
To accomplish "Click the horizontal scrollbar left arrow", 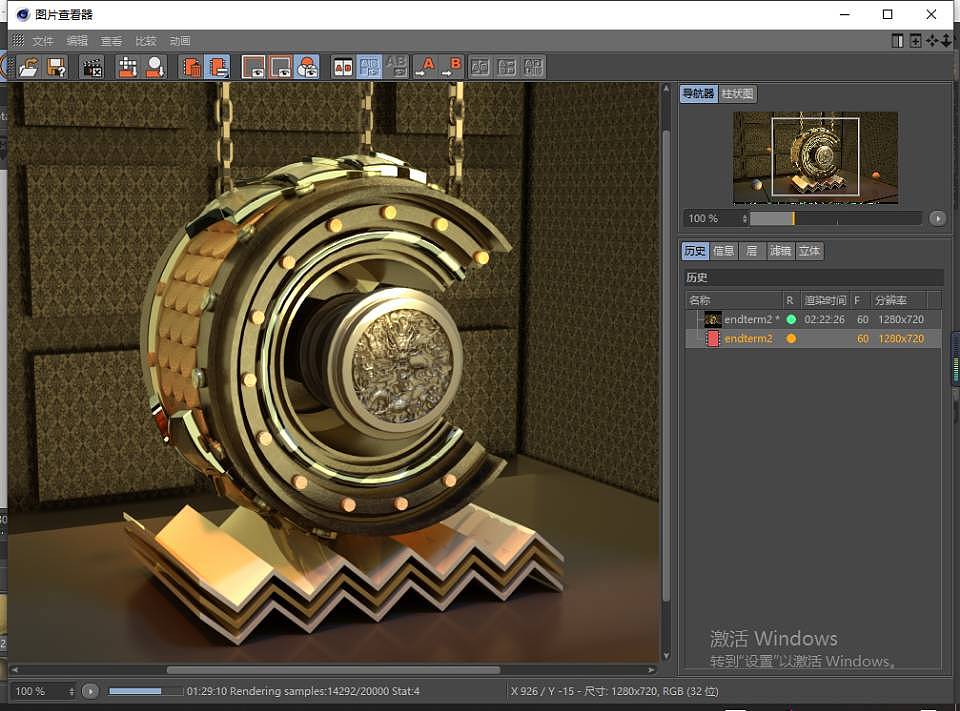I will (14, 670).
